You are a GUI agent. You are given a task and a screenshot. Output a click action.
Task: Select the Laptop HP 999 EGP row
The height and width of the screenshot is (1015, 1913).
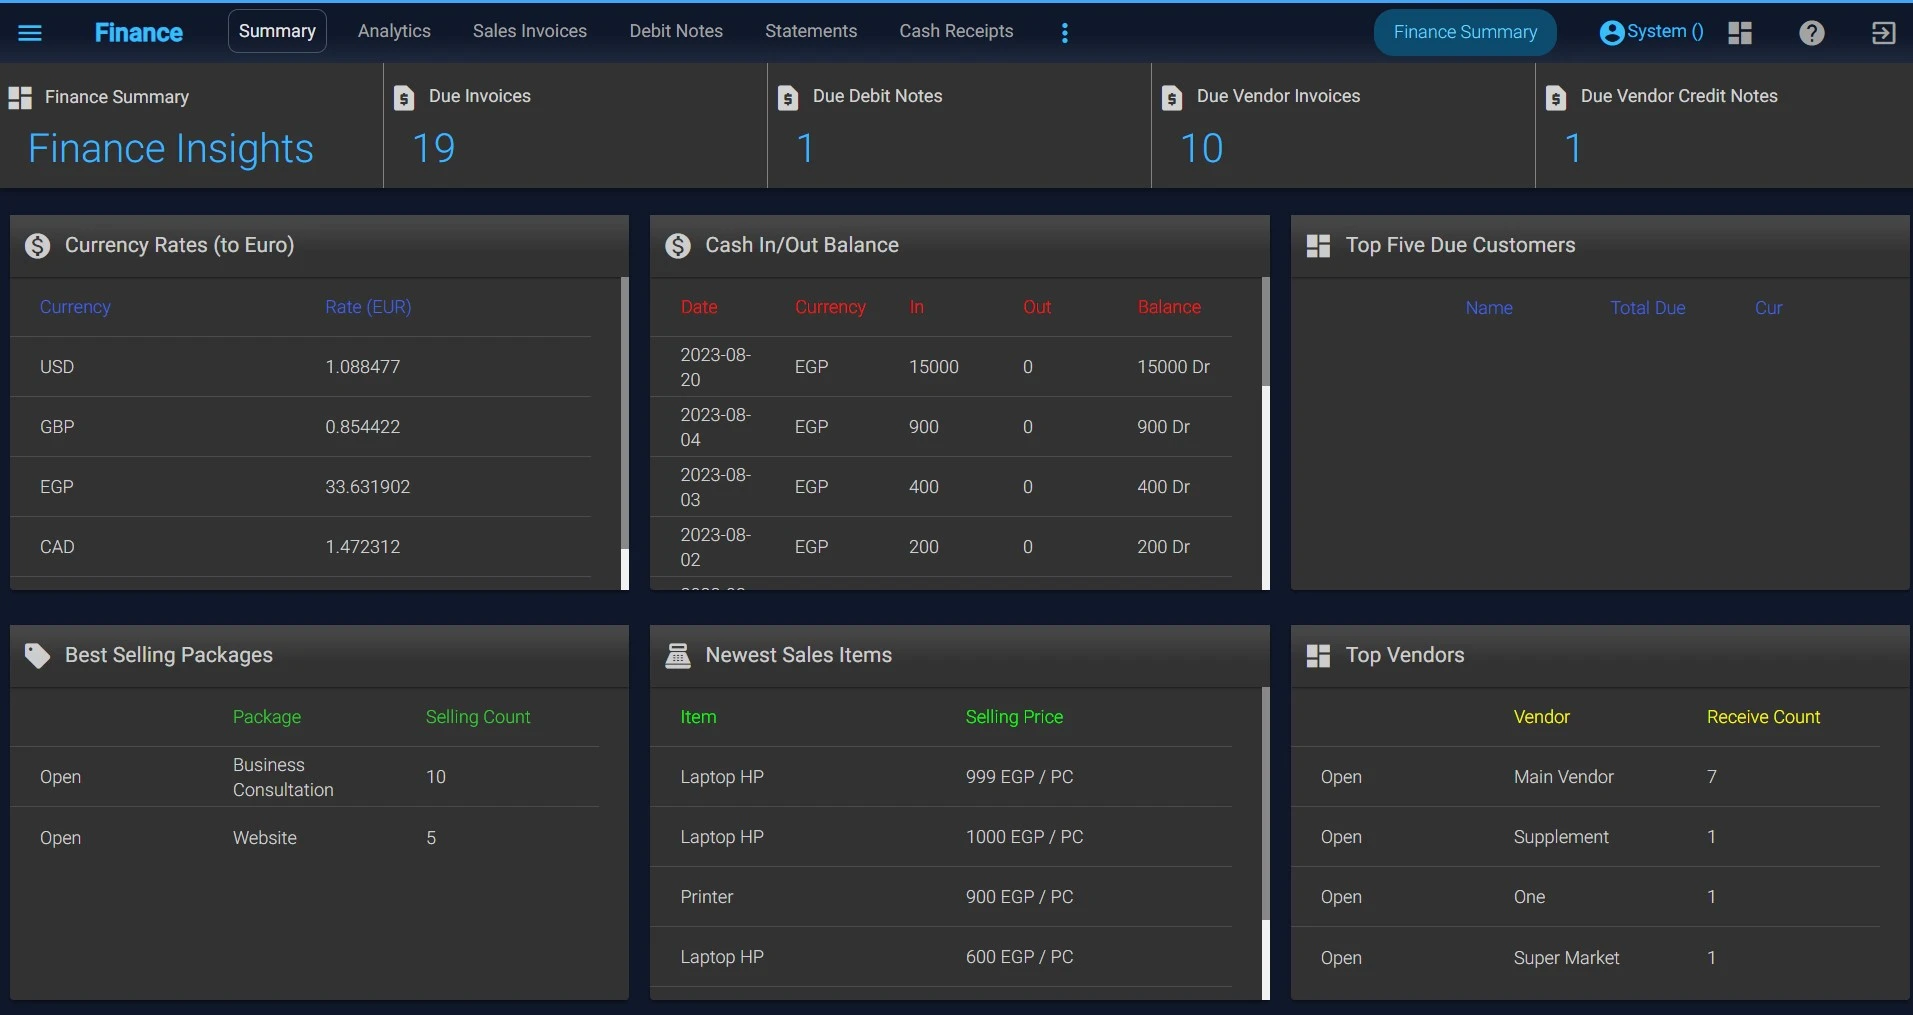point(941,777)
